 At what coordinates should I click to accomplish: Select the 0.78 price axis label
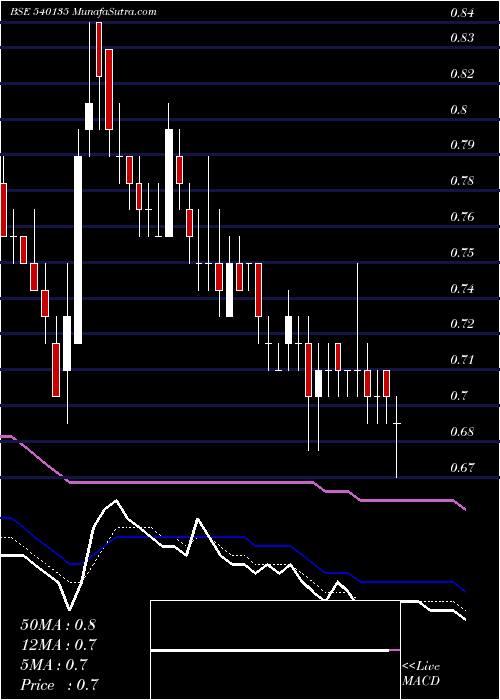click(x=462, y=181)
